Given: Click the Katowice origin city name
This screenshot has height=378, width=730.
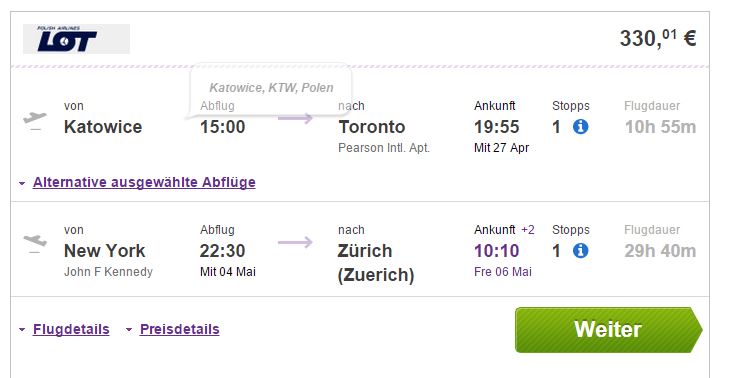Looking at the screenshot, I should [x=103, y=127].
